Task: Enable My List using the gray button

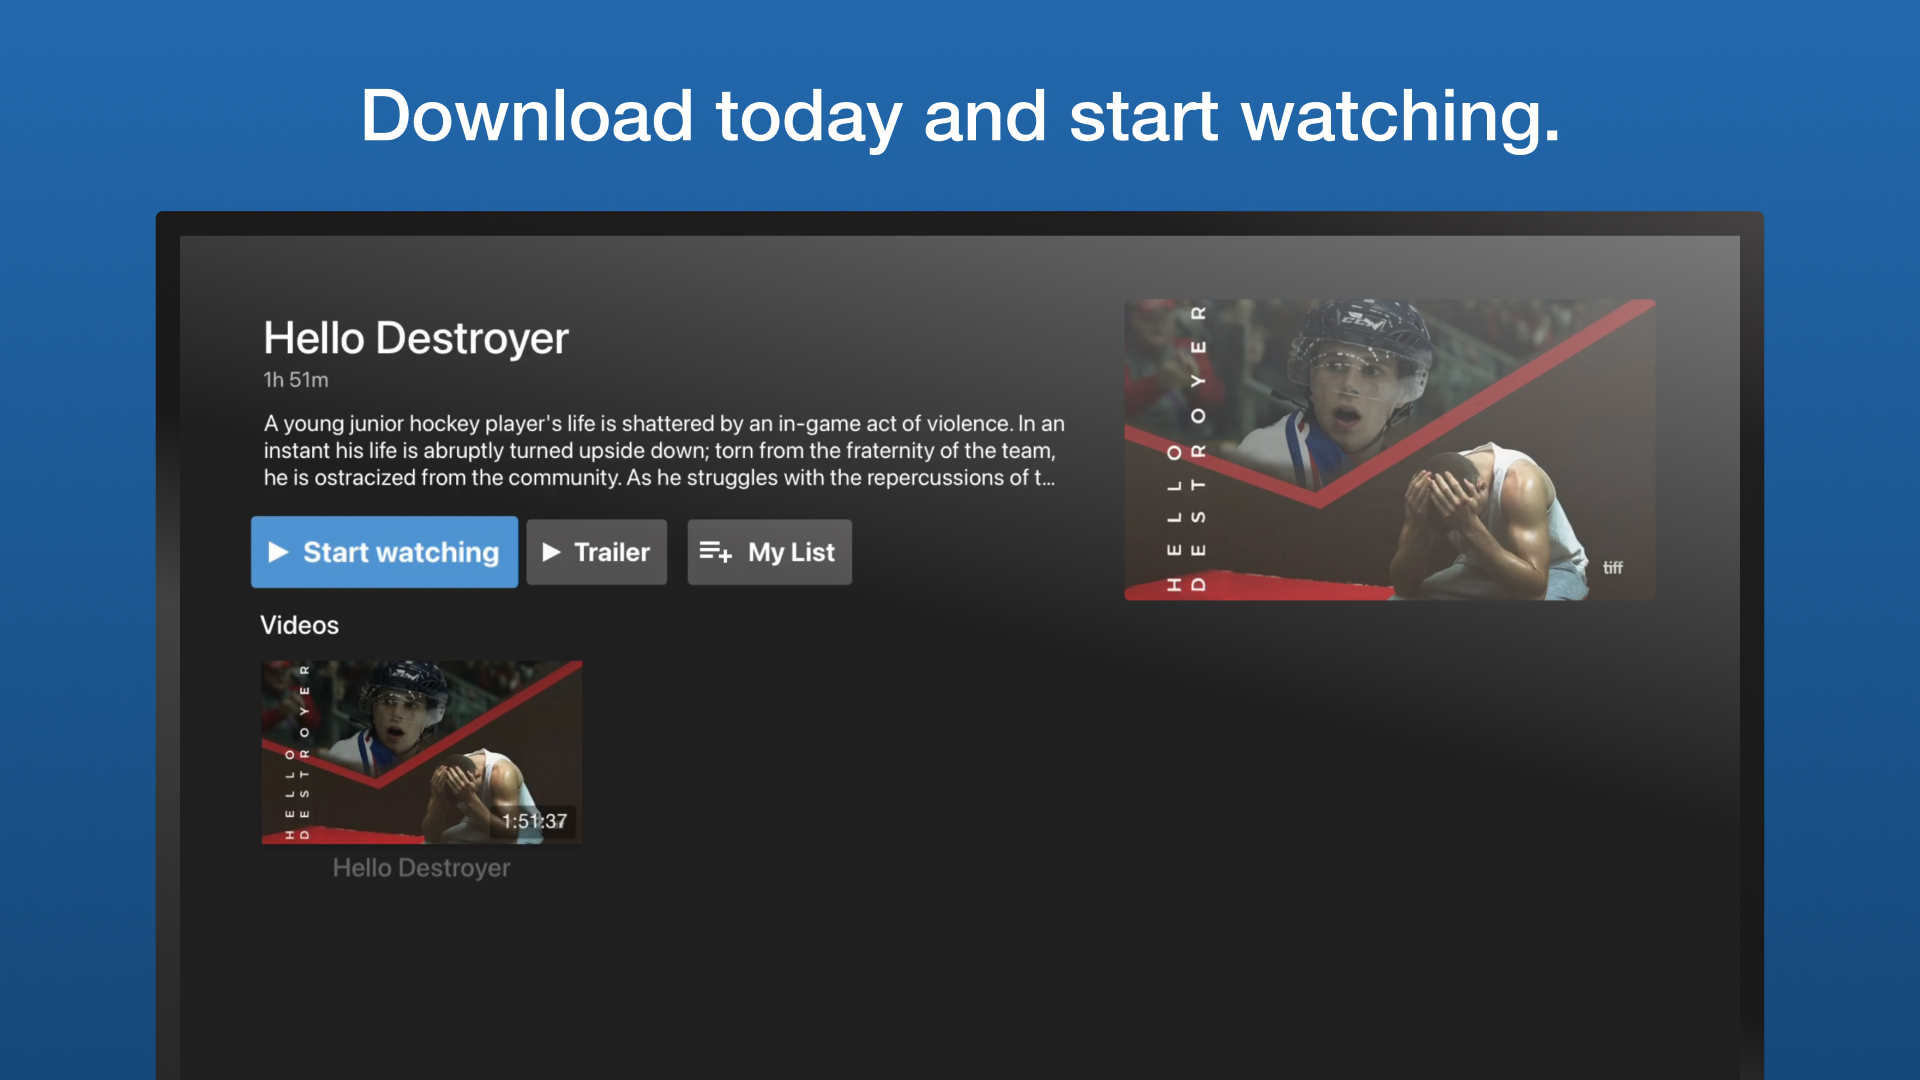Action: click(x=769, y=552)
